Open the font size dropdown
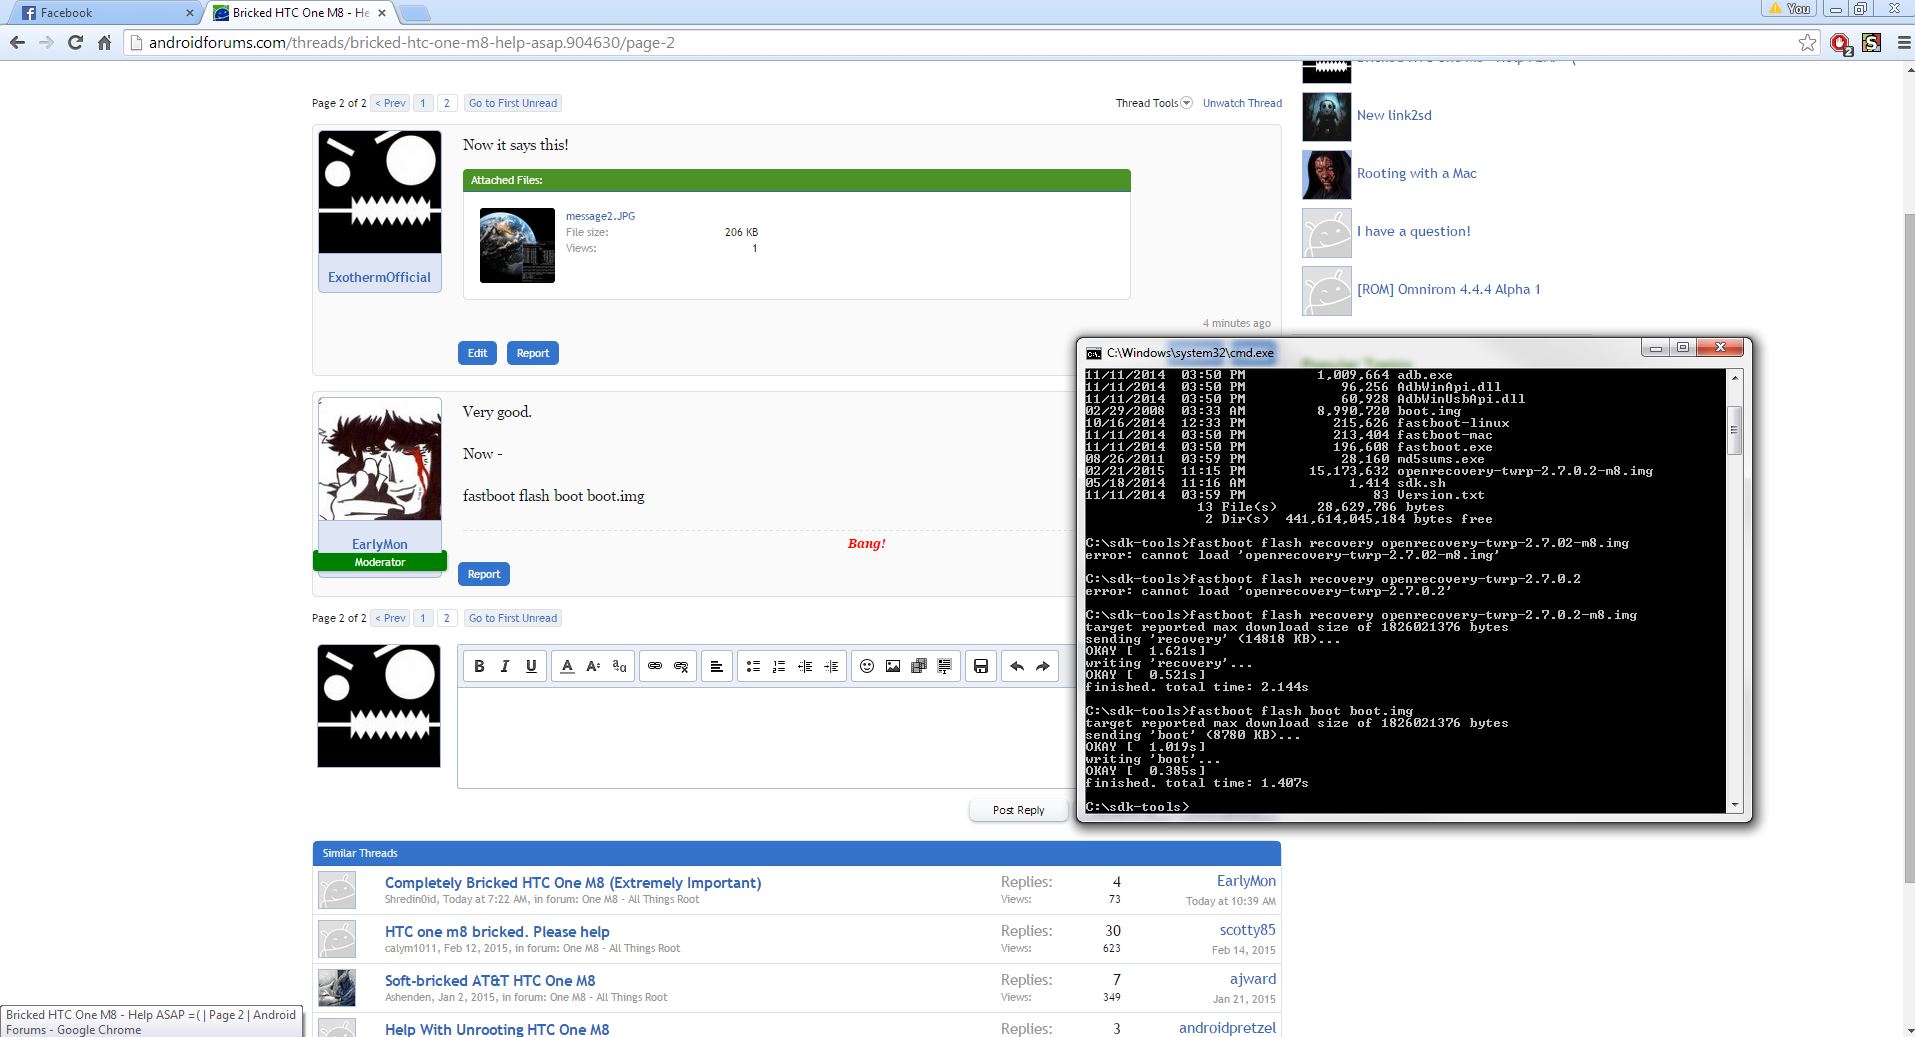 [x=593, y=666]
